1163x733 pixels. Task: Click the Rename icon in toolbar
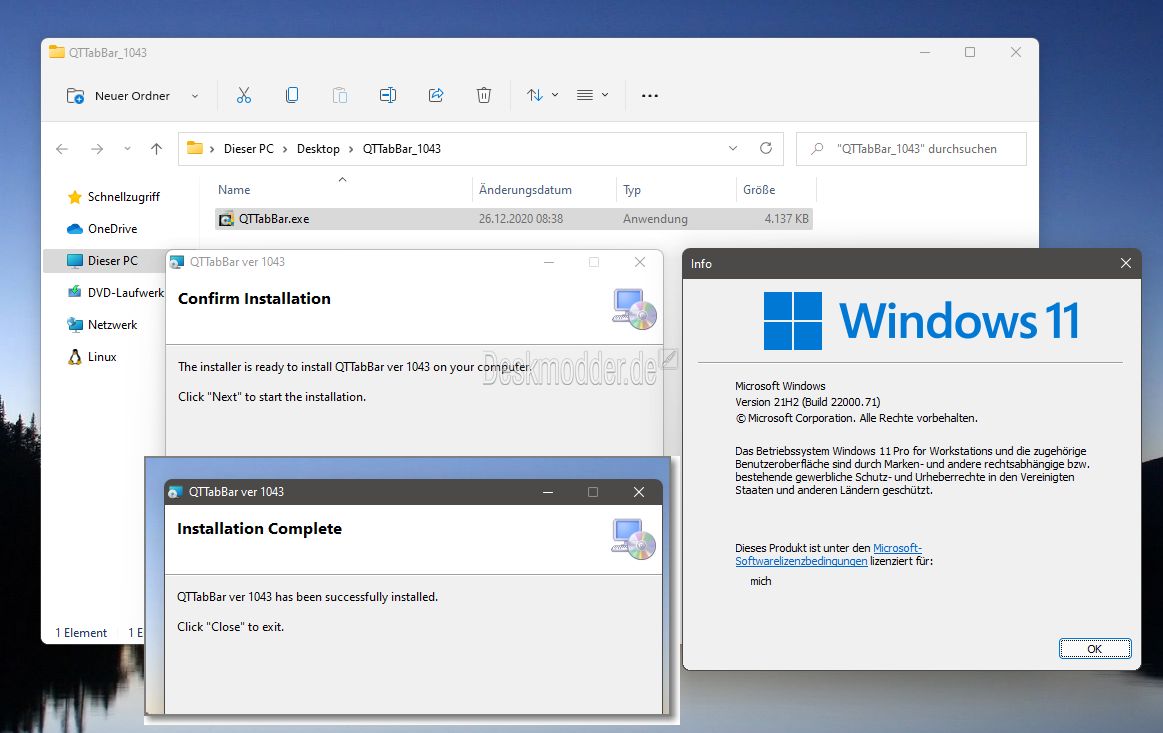tap(388, 95)
